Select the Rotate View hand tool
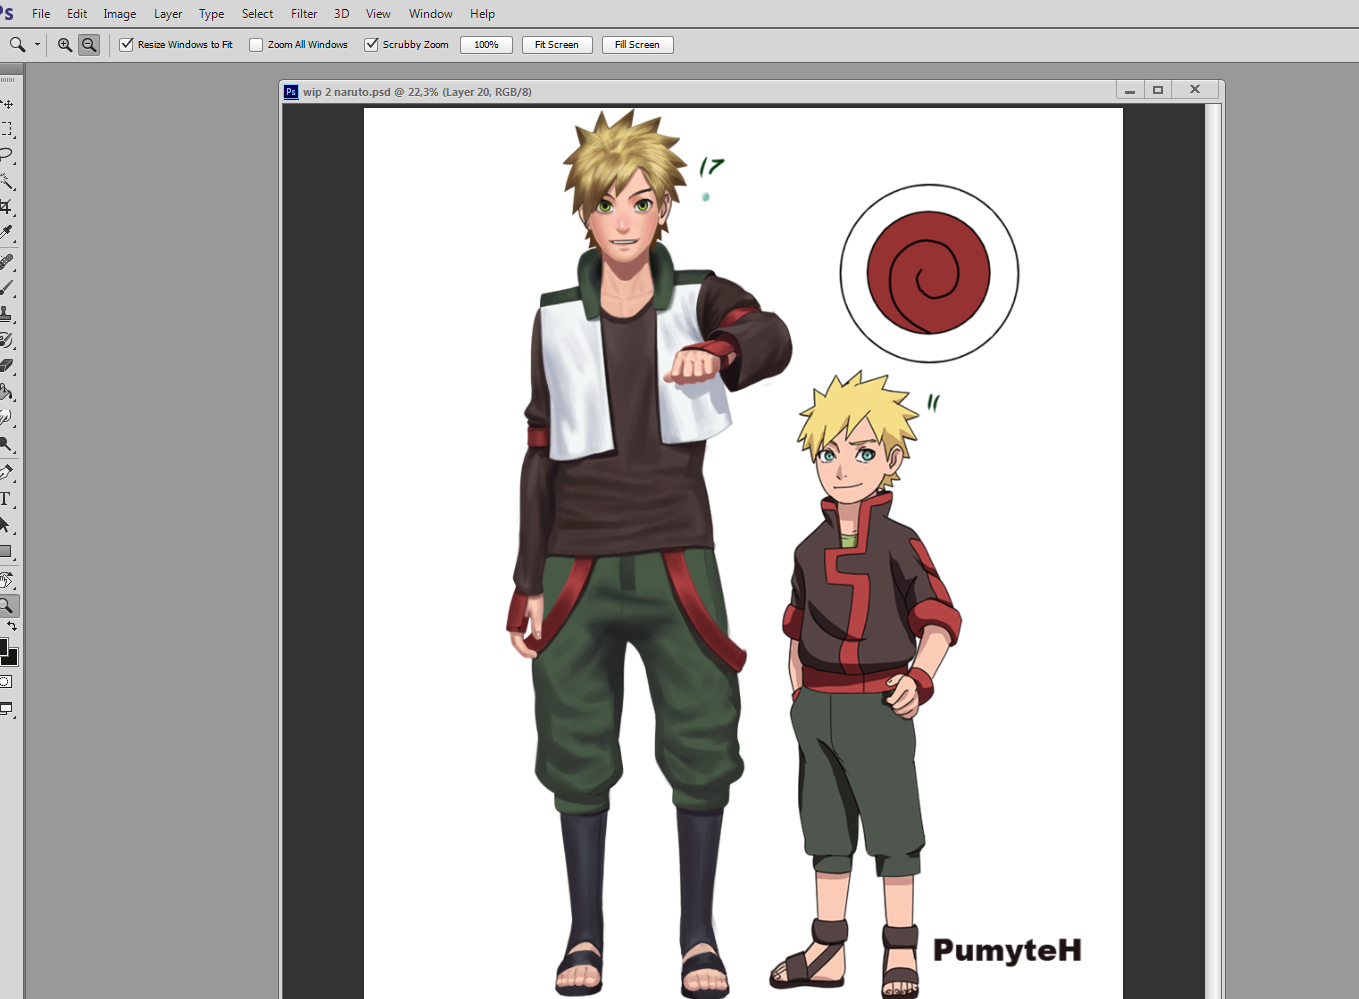The image size is (1359, 999). 8,580
